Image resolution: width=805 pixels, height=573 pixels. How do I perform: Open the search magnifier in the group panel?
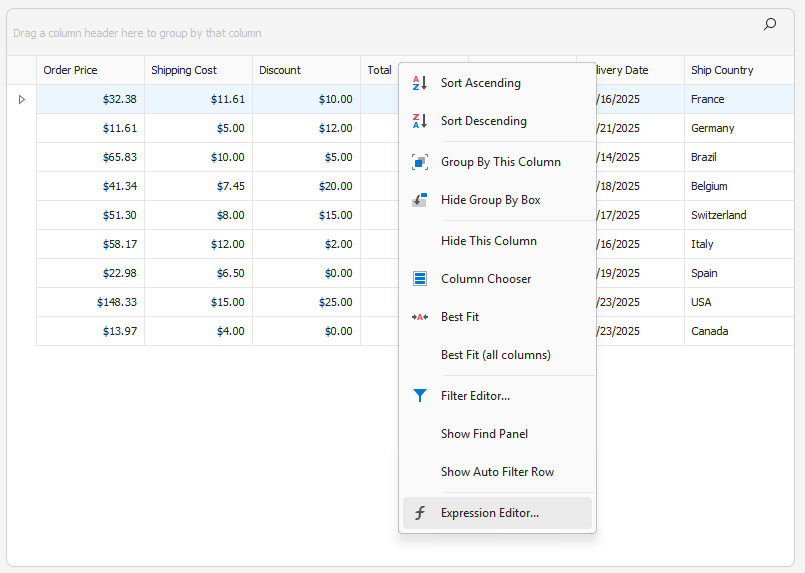coord(770,24)
